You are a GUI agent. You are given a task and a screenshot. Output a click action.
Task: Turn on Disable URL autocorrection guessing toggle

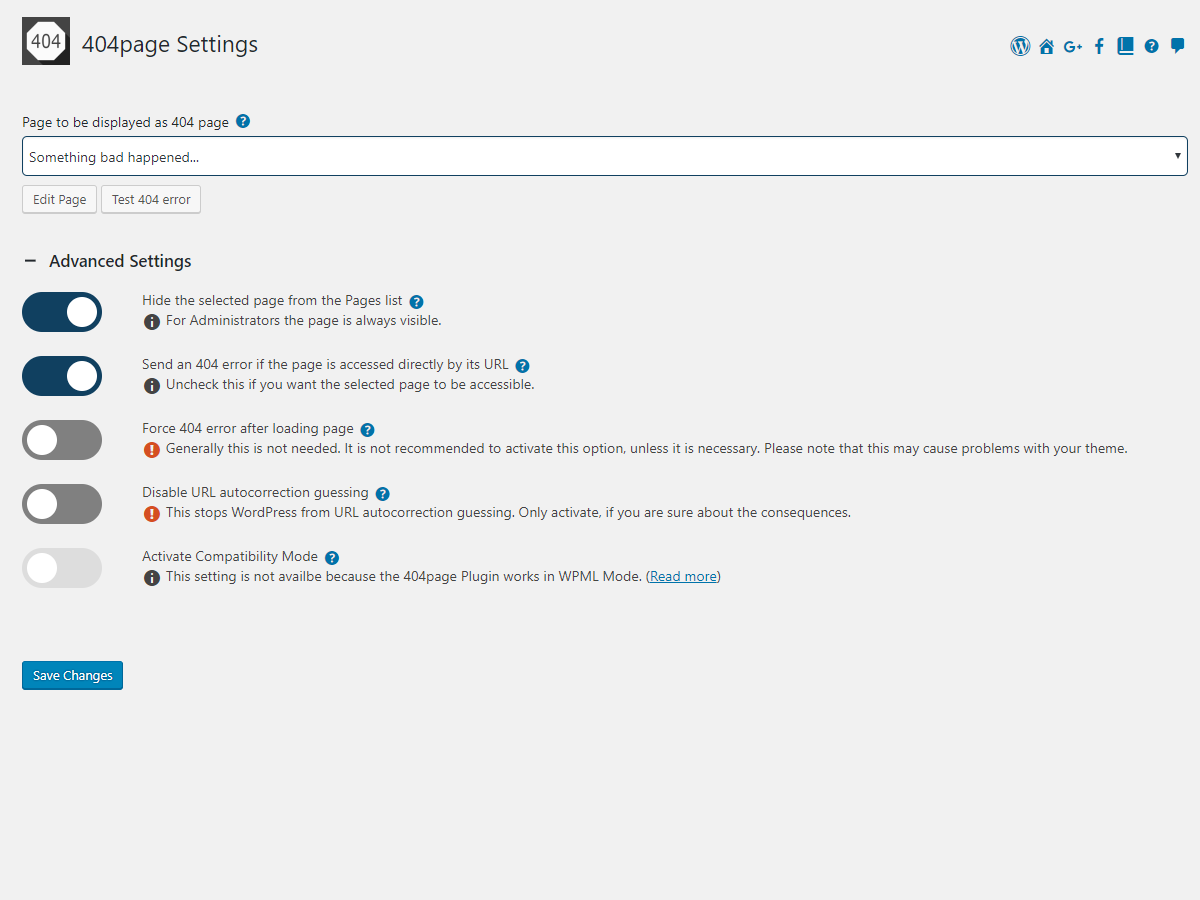(x=62, y=504)
